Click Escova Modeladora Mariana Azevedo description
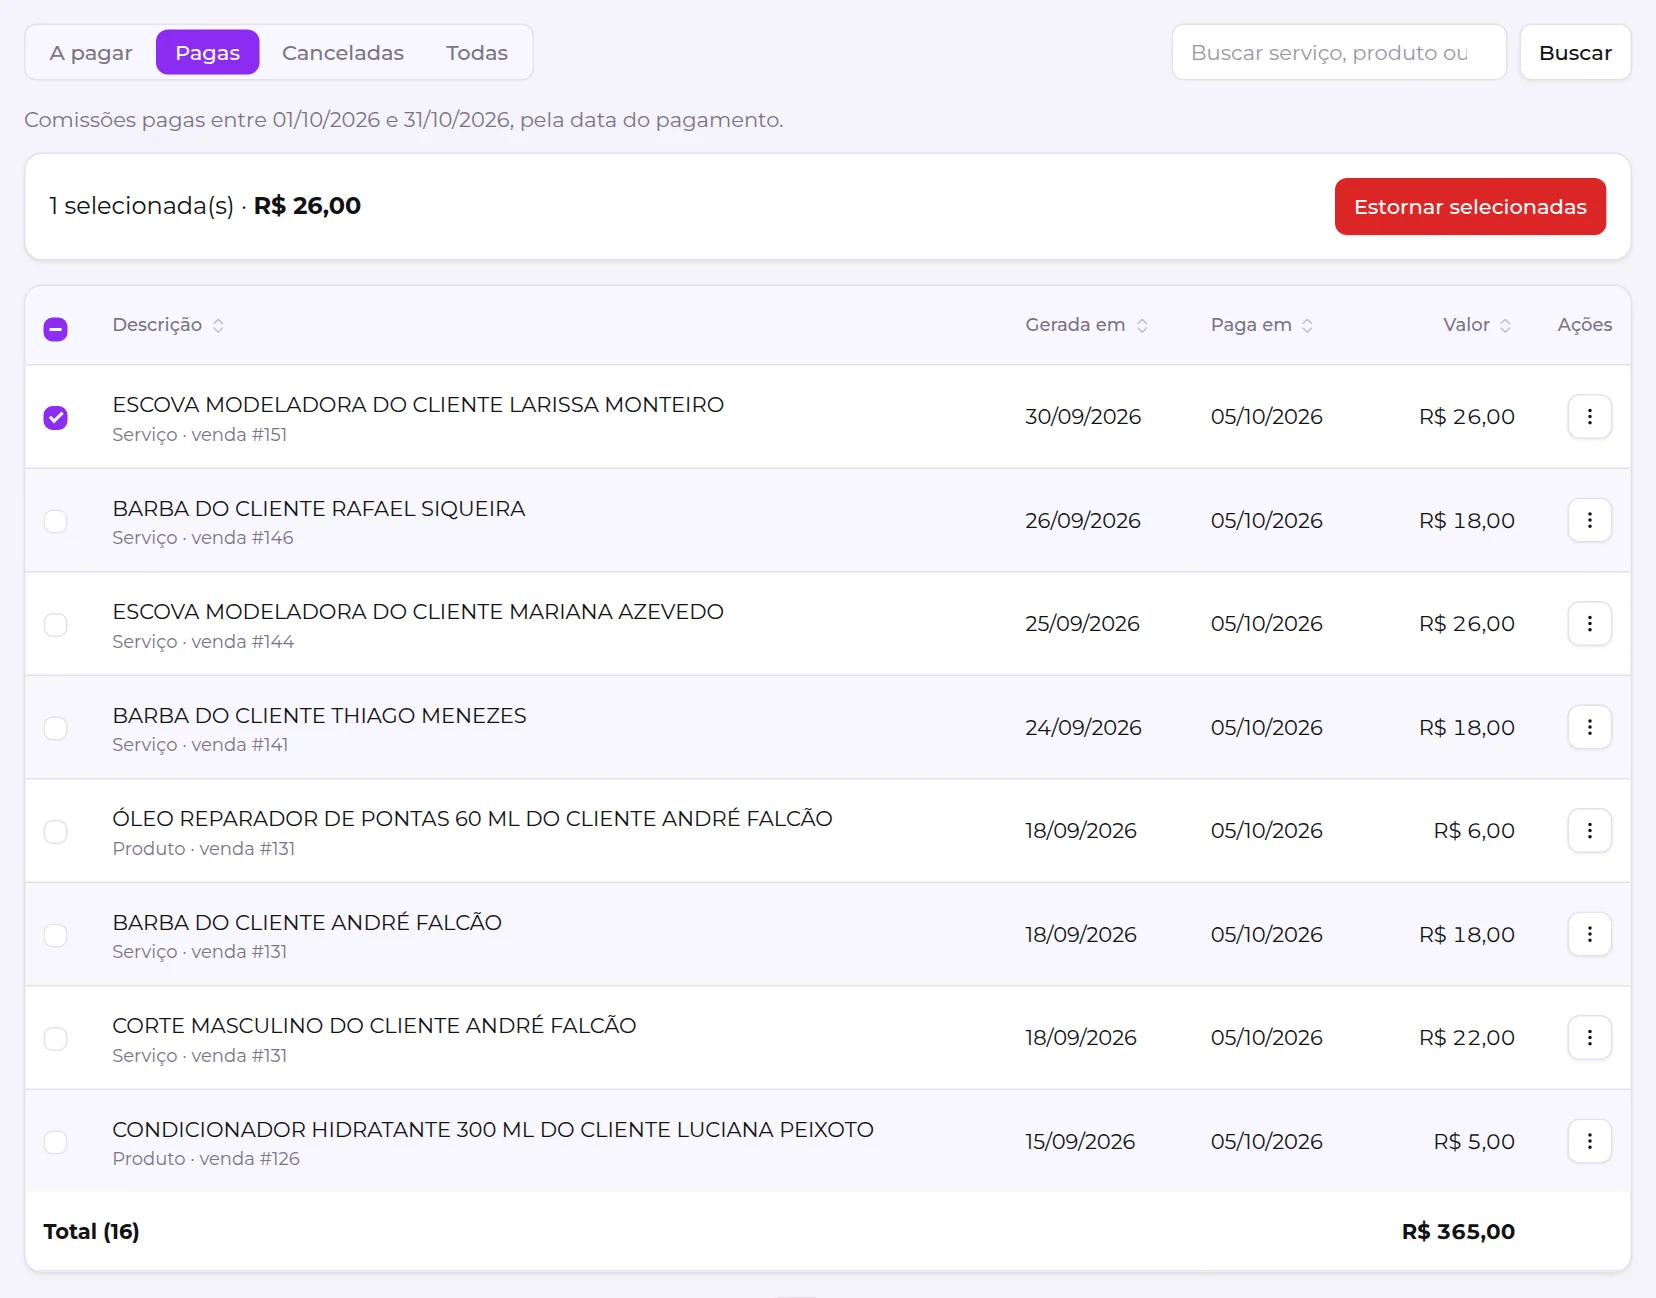Image resolution: width=1656 pixels, height=1298 pixels. coord(418,612)
